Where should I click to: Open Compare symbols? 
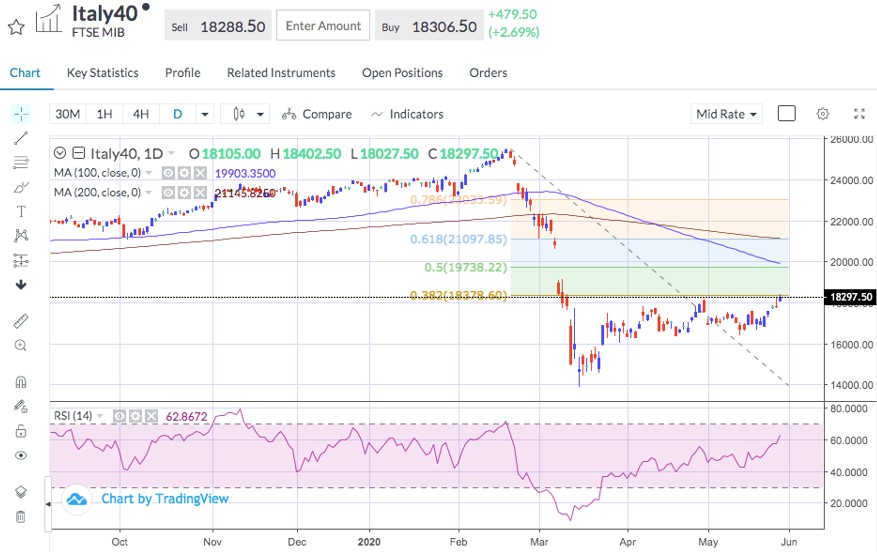pyautogui.click(x=317, y=114)
